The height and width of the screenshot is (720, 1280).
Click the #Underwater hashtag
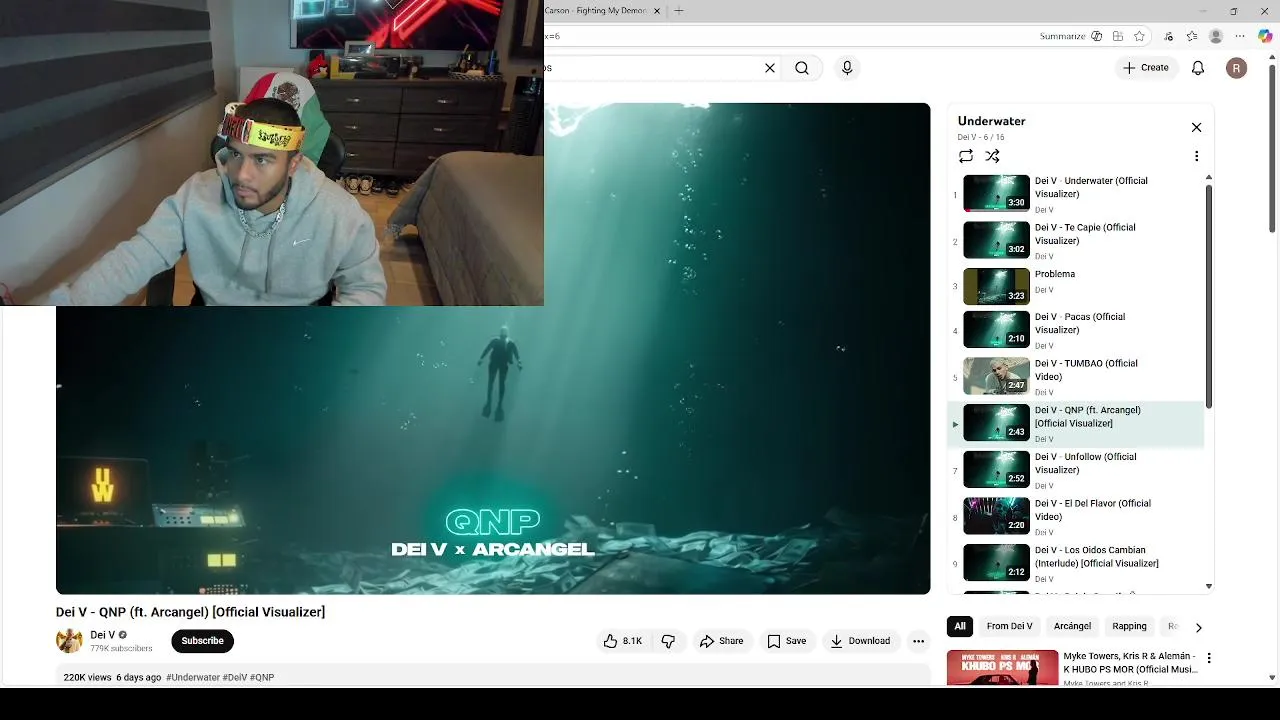pyautogui.click(x=193, y=677)
